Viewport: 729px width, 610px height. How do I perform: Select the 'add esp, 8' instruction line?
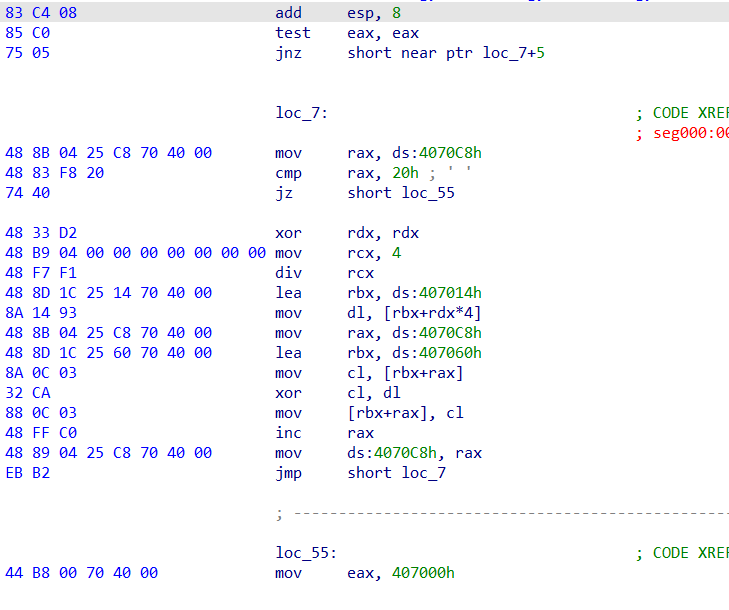point(364,13)
